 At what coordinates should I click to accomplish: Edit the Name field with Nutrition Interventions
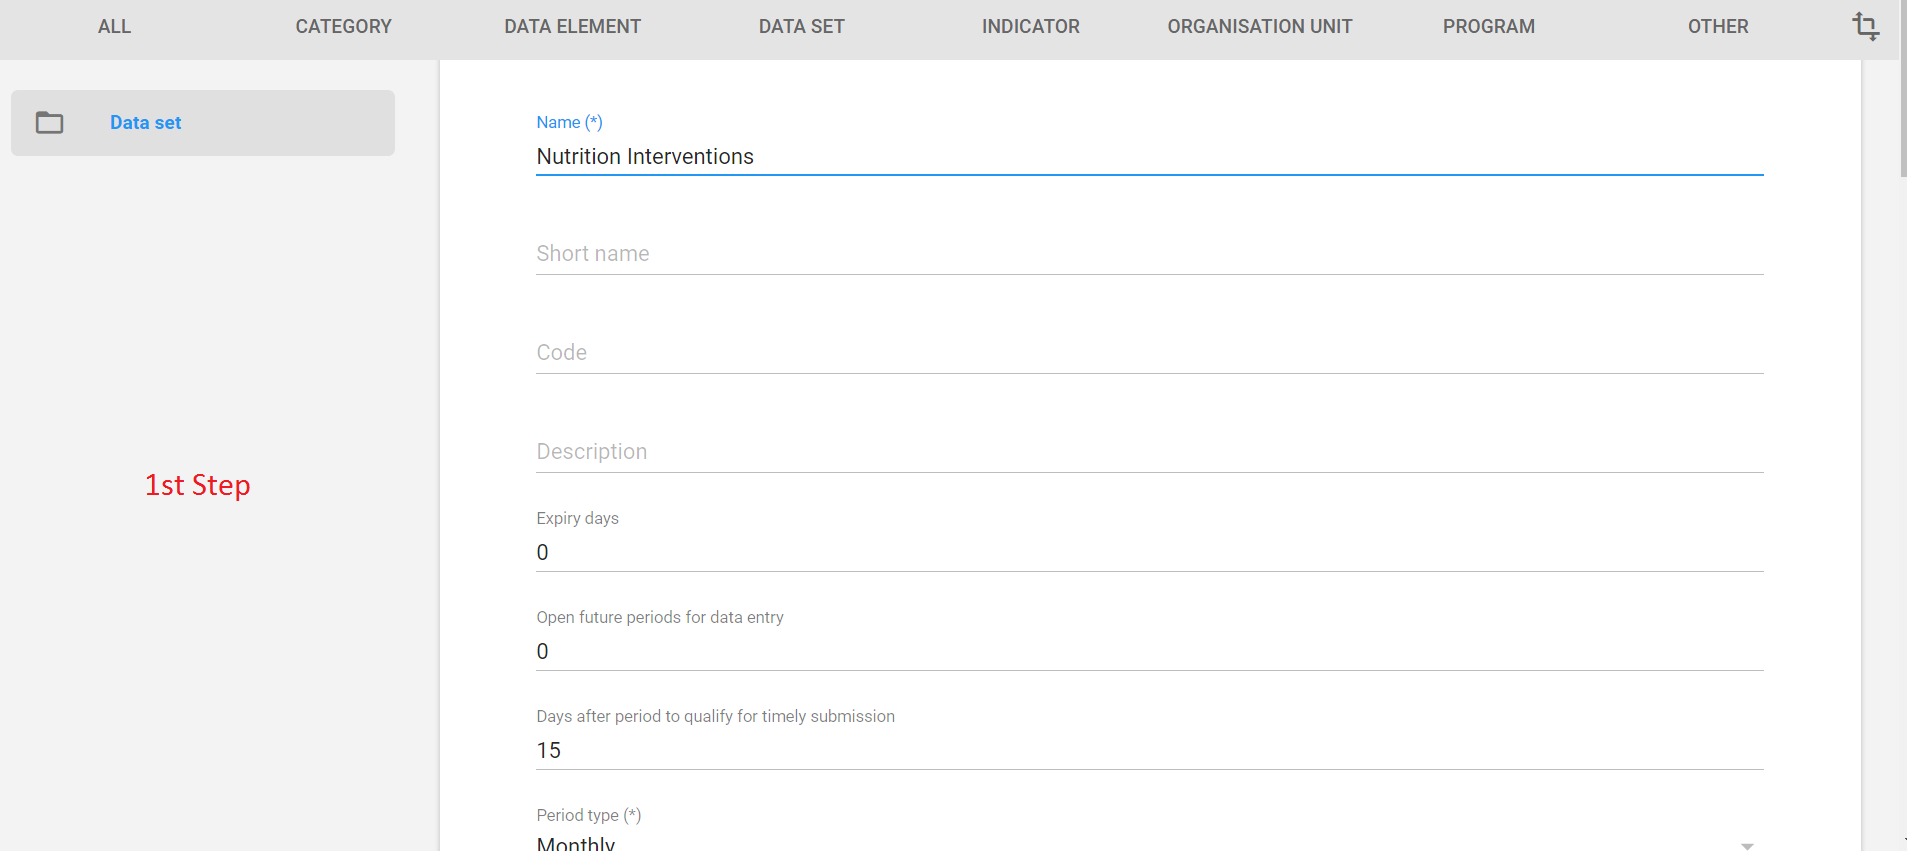(x=1148, y=157)
